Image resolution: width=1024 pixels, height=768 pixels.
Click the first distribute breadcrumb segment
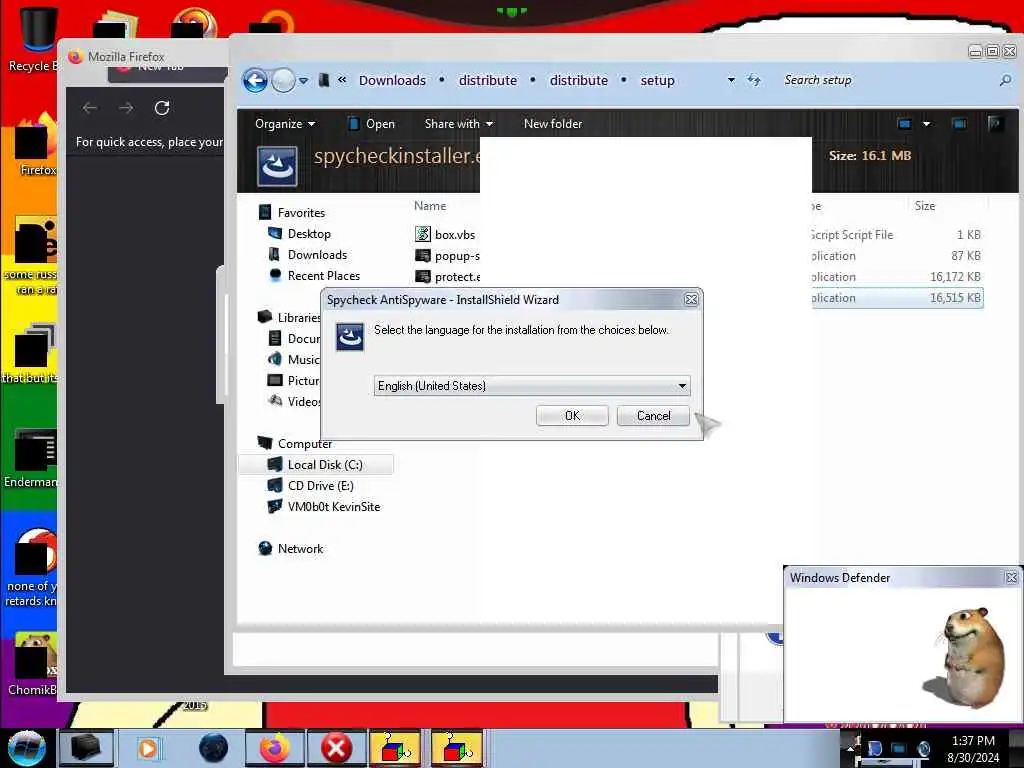tap(488, 80)
